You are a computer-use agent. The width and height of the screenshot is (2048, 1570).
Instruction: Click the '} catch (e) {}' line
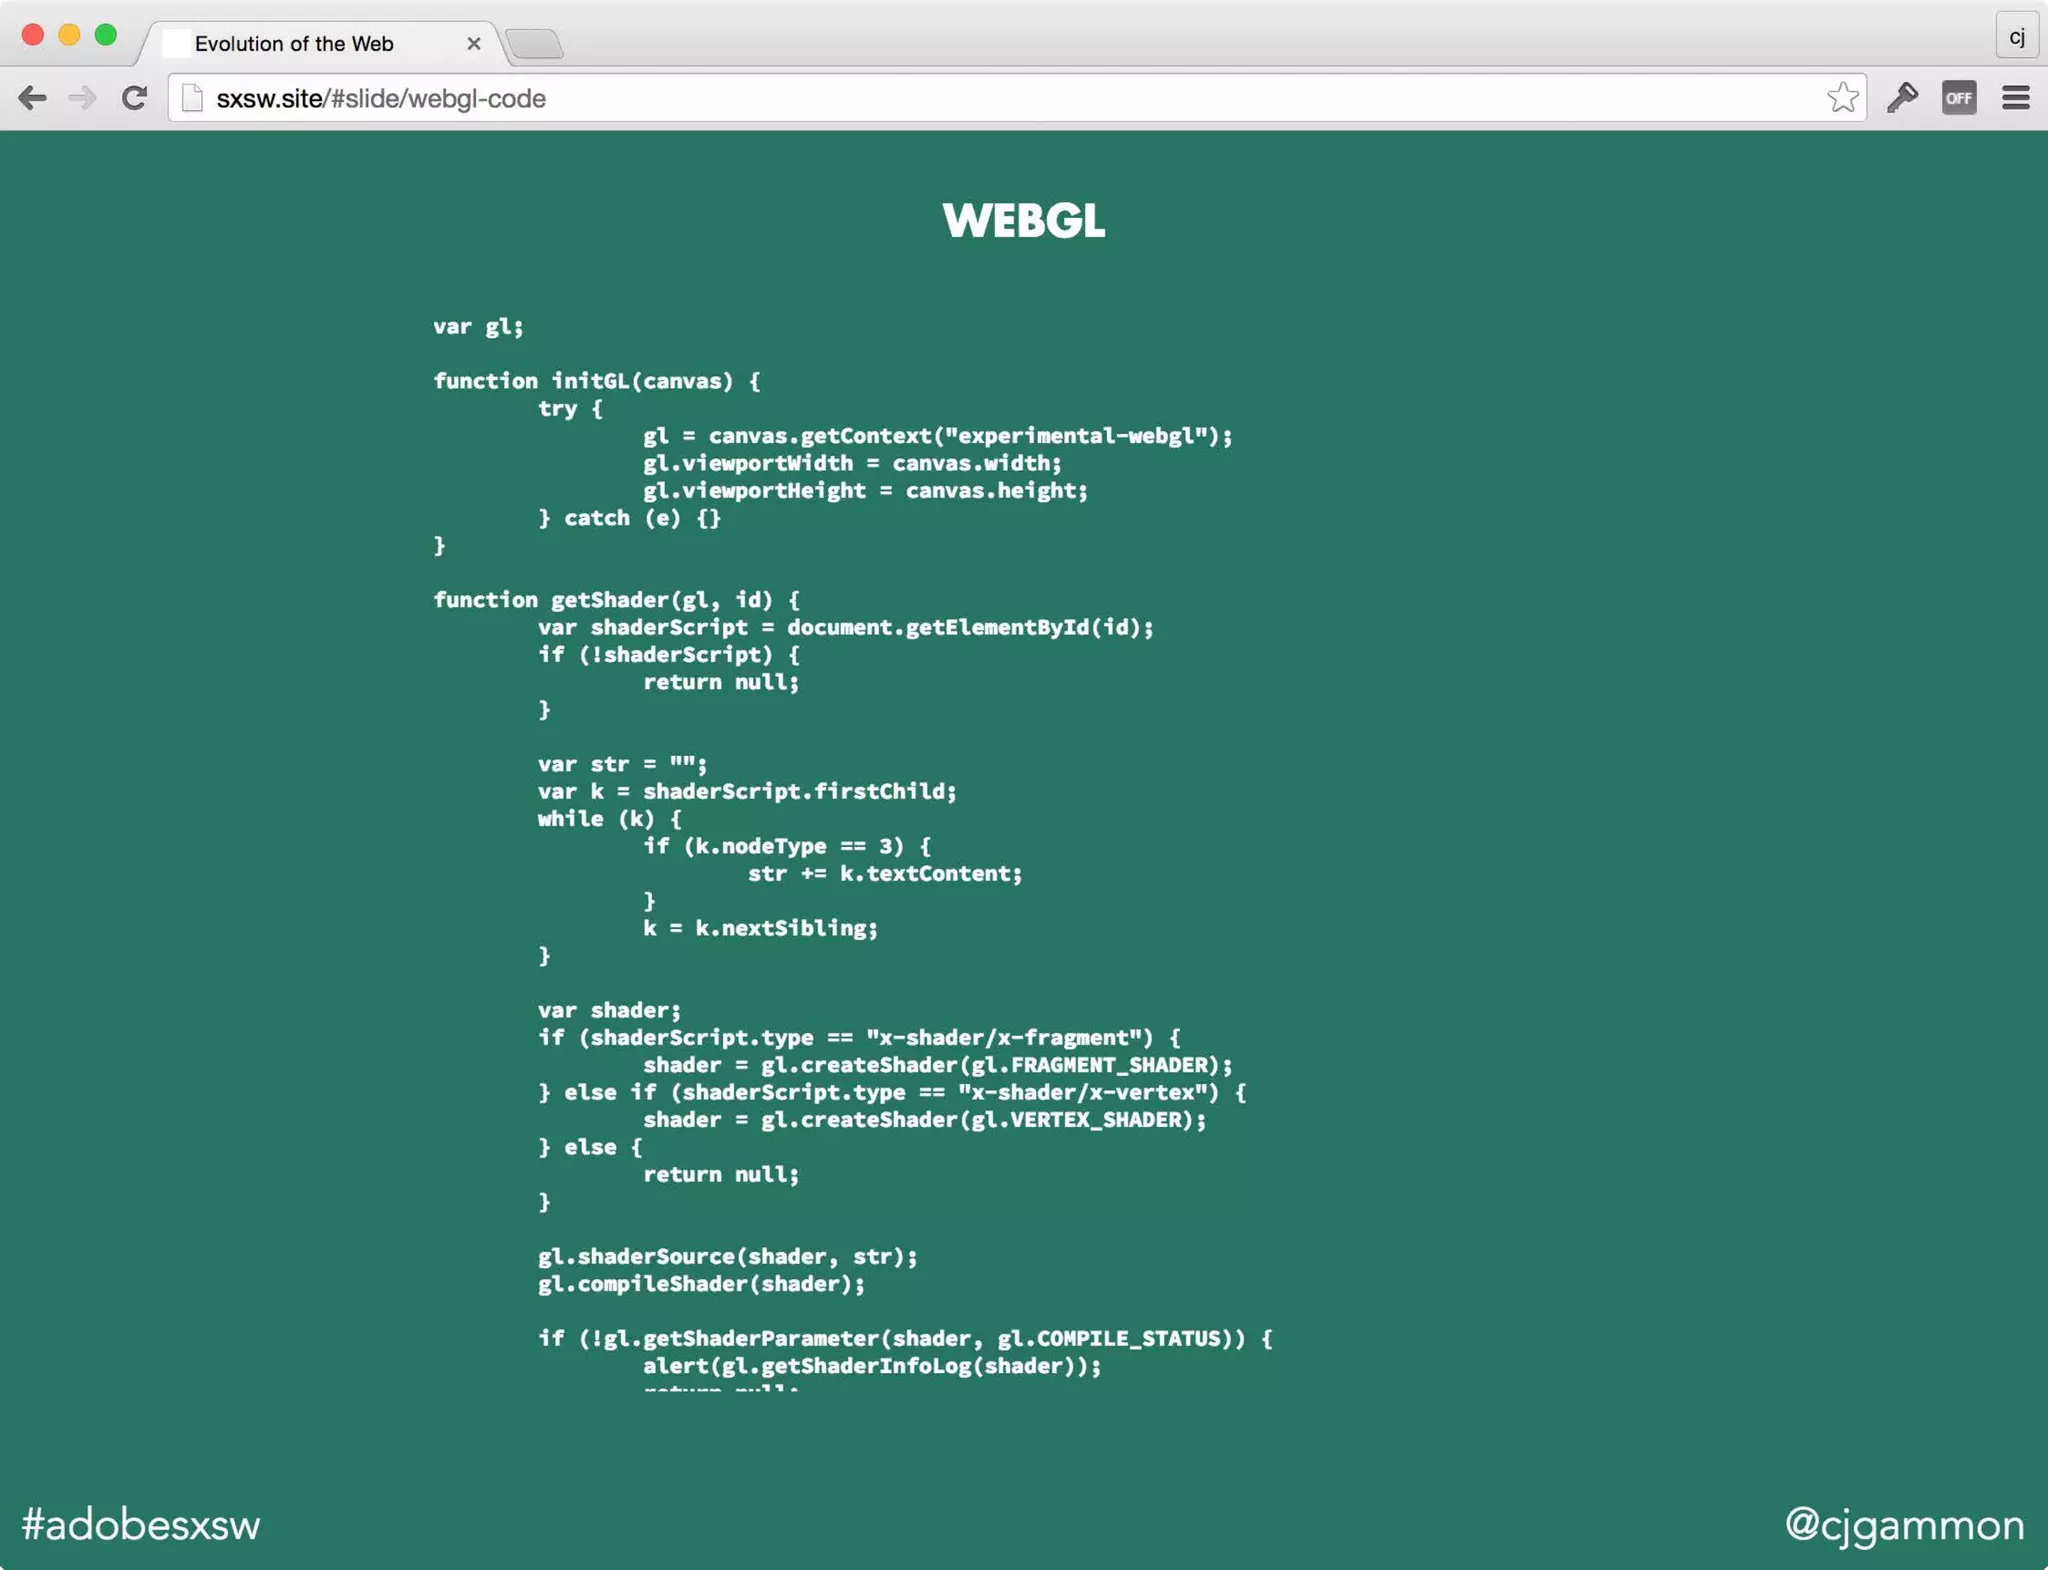tap(630, 518)
